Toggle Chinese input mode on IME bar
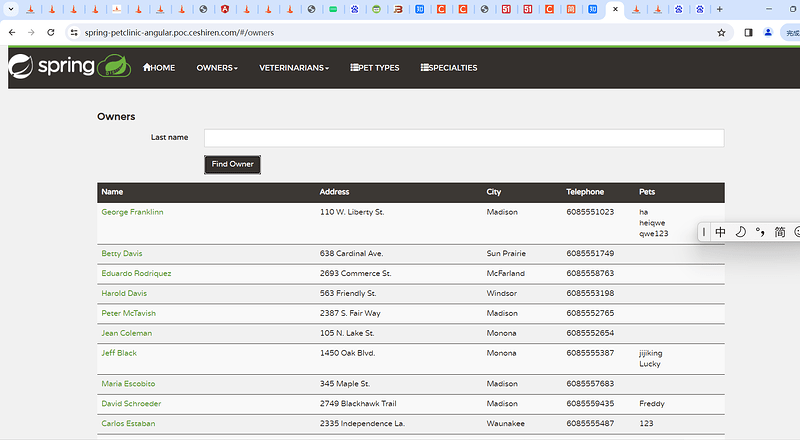The height and width of the screenshot is (440, 800). [720, 232]
